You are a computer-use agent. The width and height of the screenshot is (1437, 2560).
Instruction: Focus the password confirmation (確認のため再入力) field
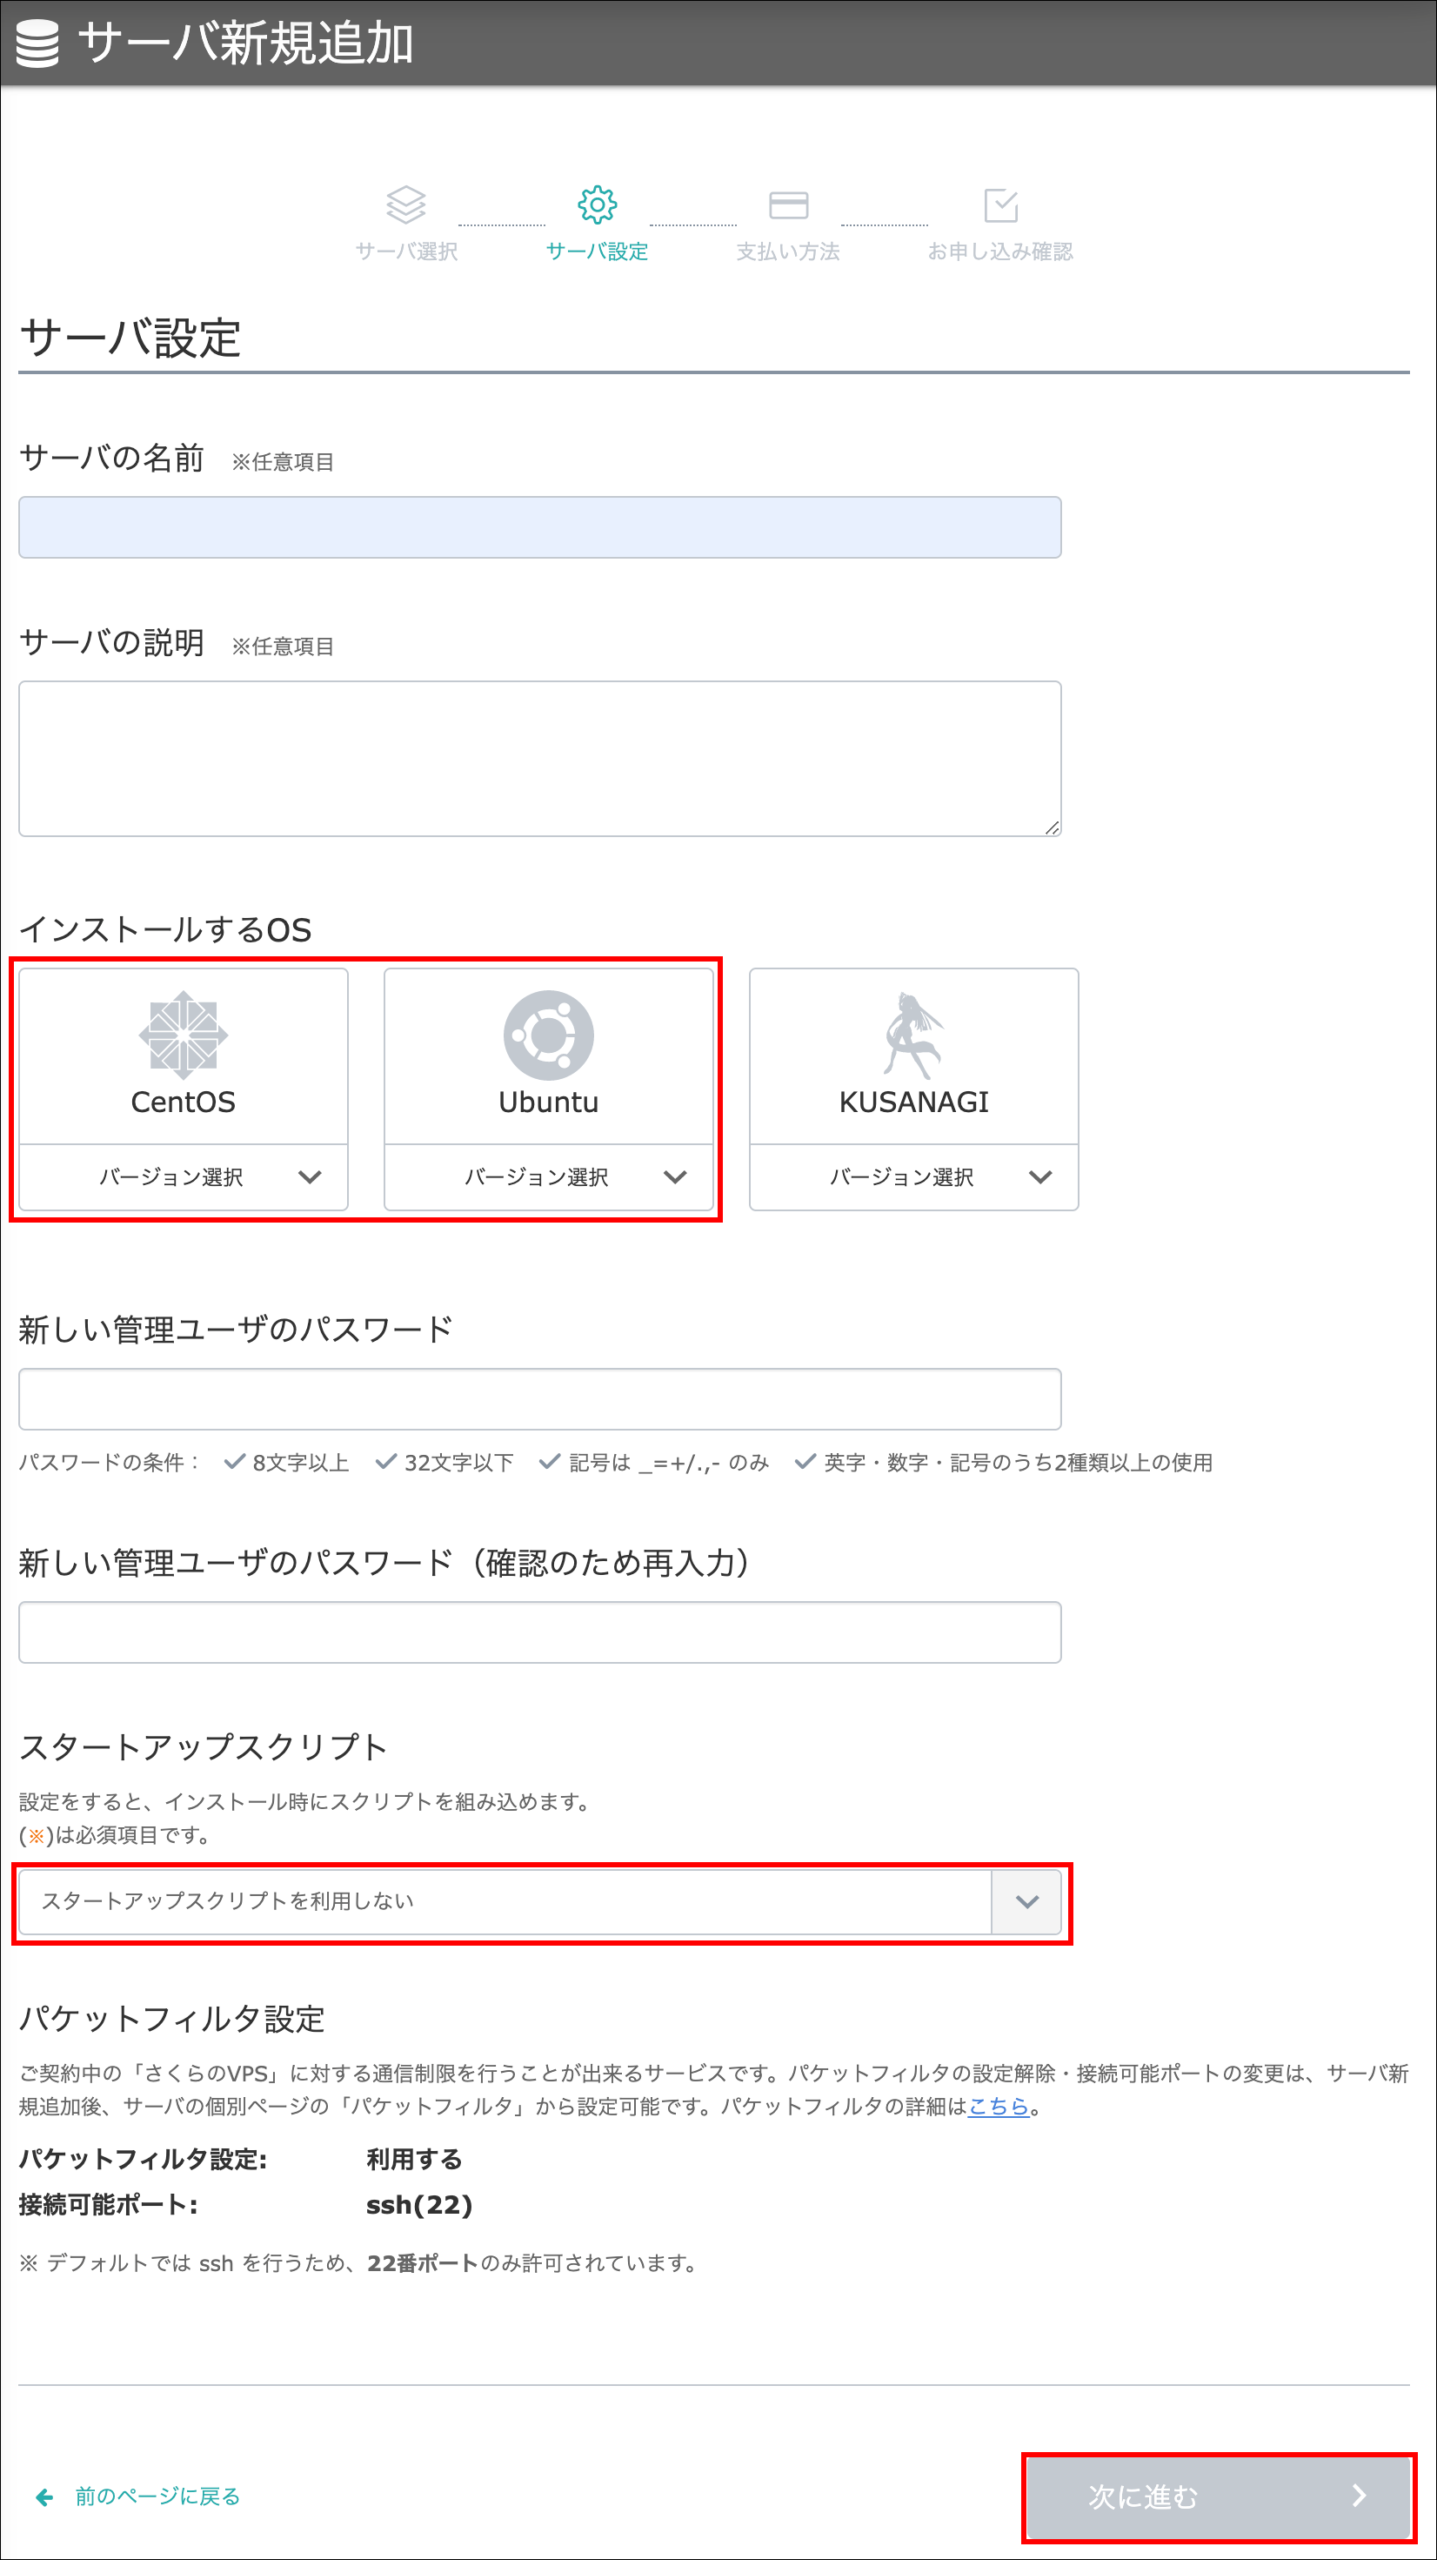(540, 1633)
